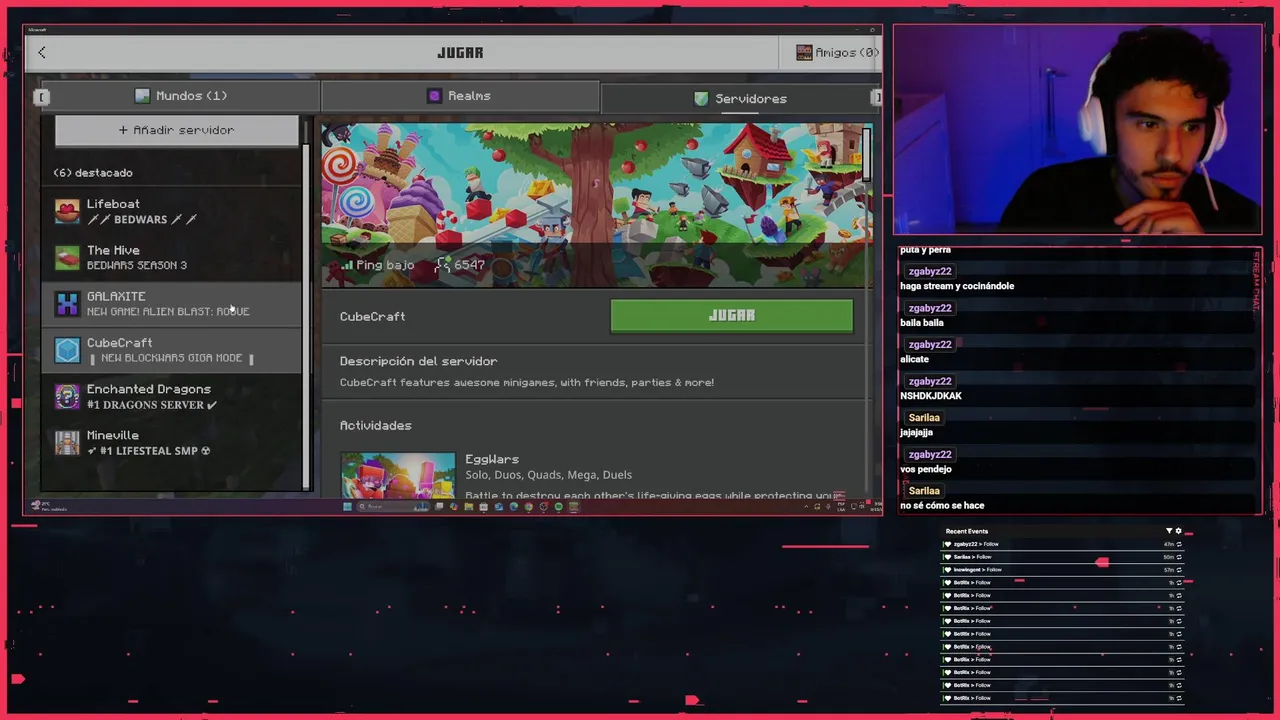
Task: Click the Sarilaa name above 'jajajajja'
Action: [x=924, y=417]
